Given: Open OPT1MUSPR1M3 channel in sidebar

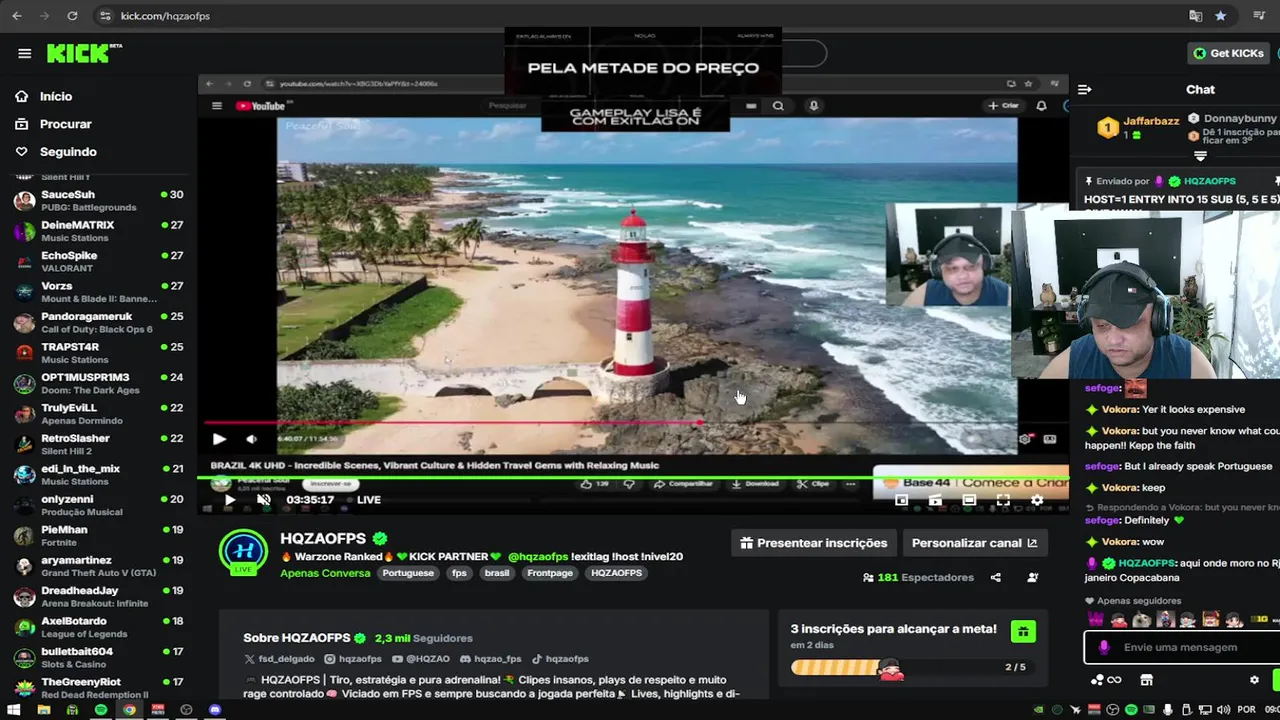Looking at the screenshot, I should 99,383.
